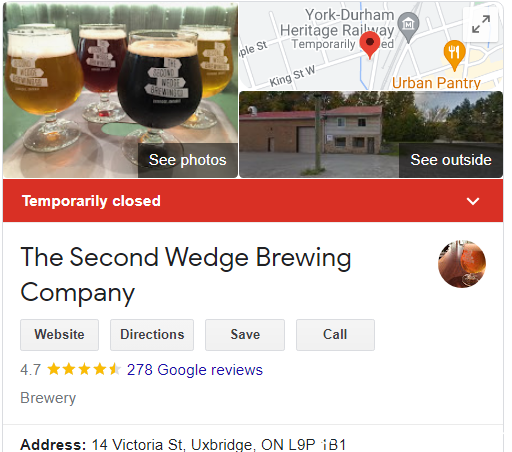Select the Urban Pantry restaurant marker

point(454,55)
